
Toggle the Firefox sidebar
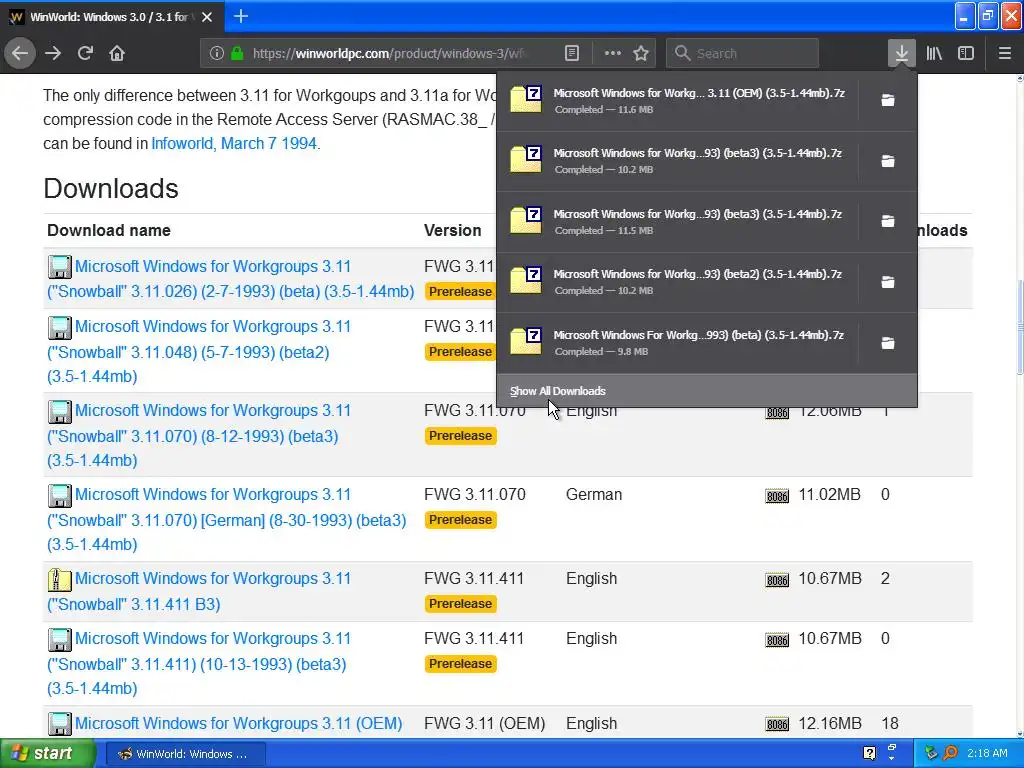[966, 53]
